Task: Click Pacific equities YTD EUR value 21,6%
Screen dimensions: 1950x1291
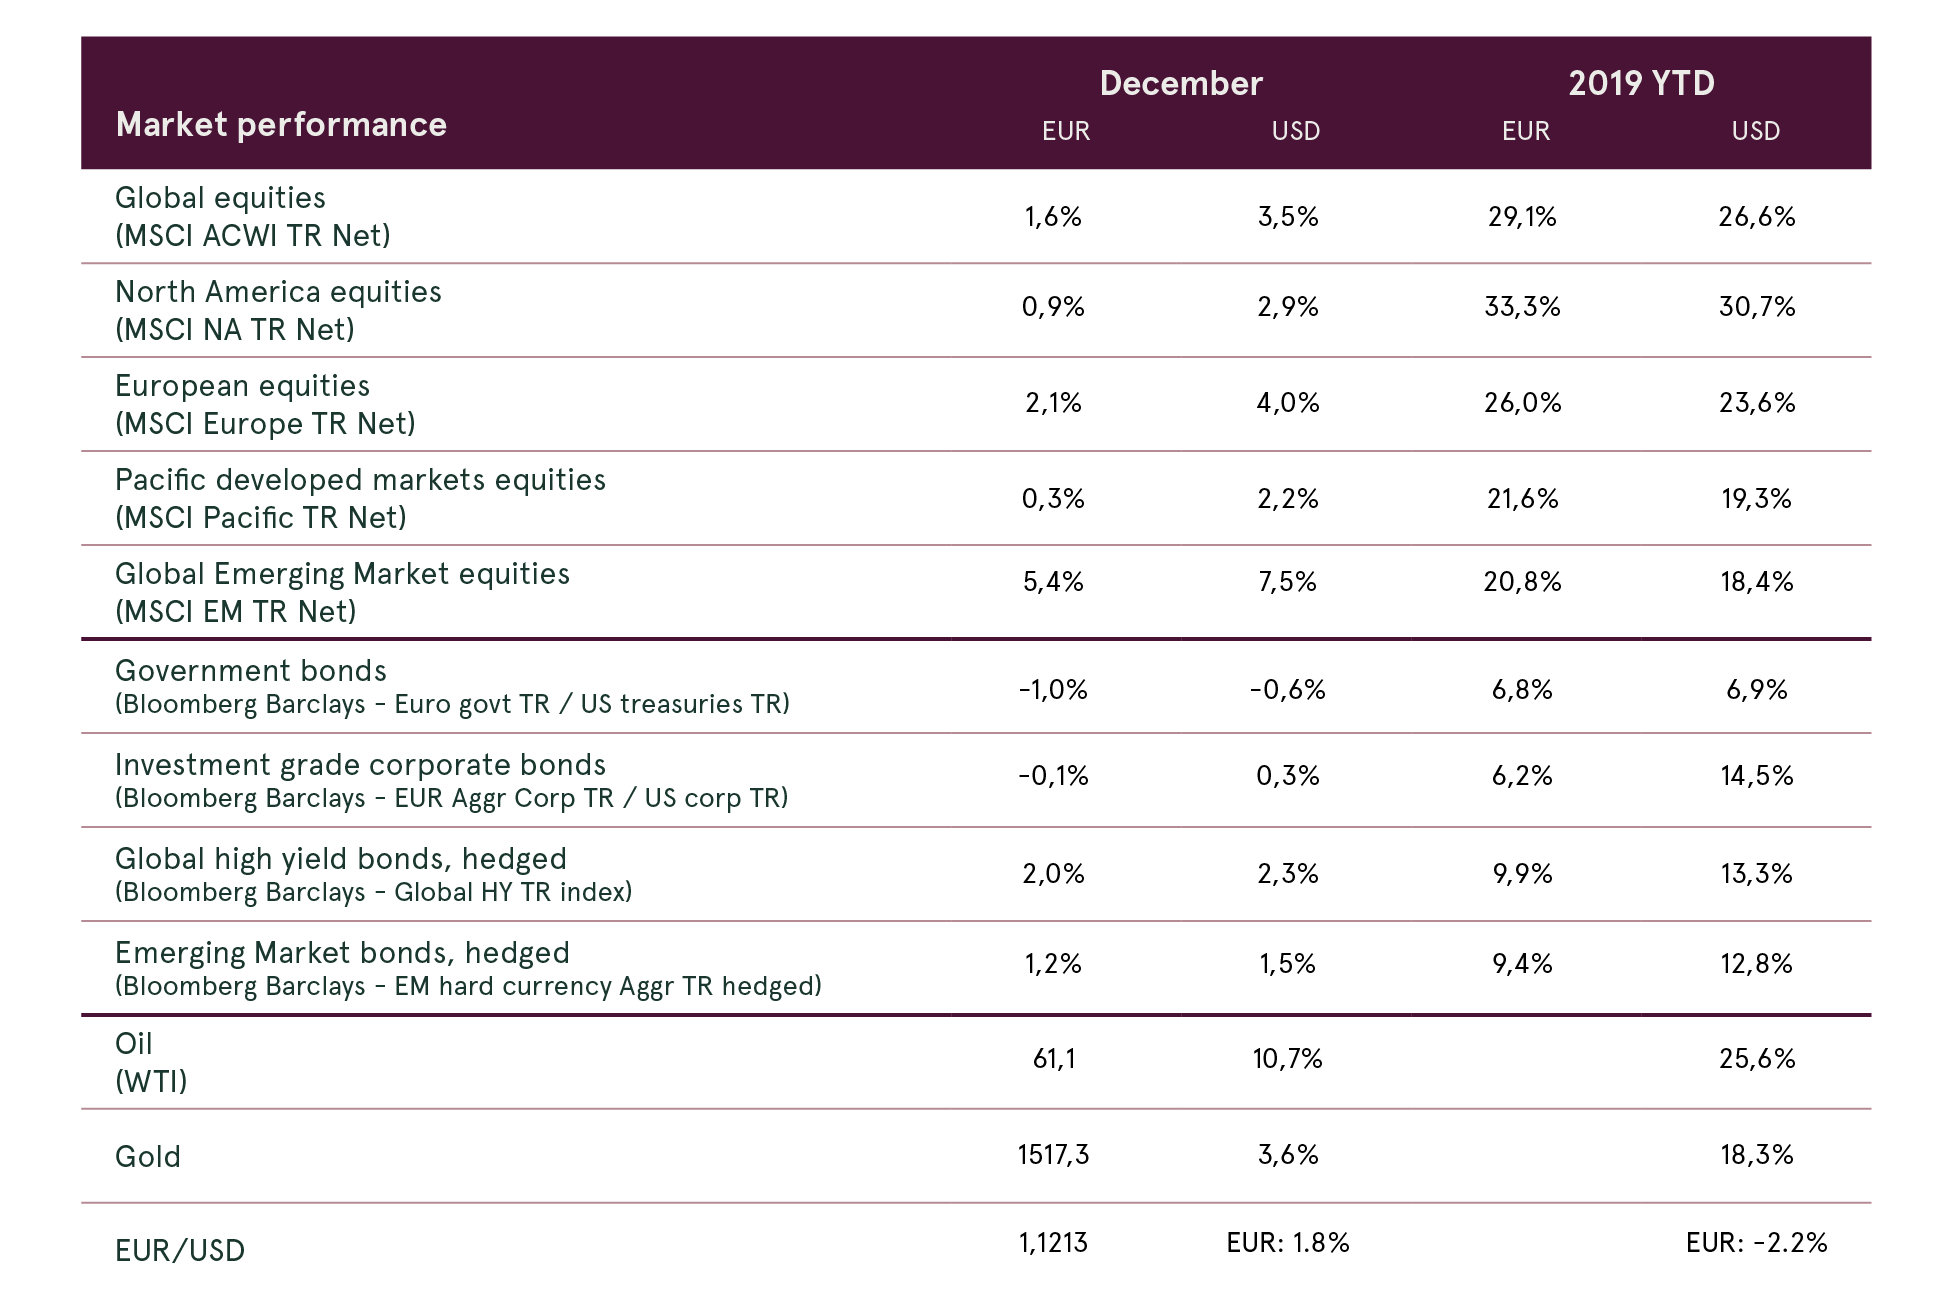Action: click(x=1522, y=499)
